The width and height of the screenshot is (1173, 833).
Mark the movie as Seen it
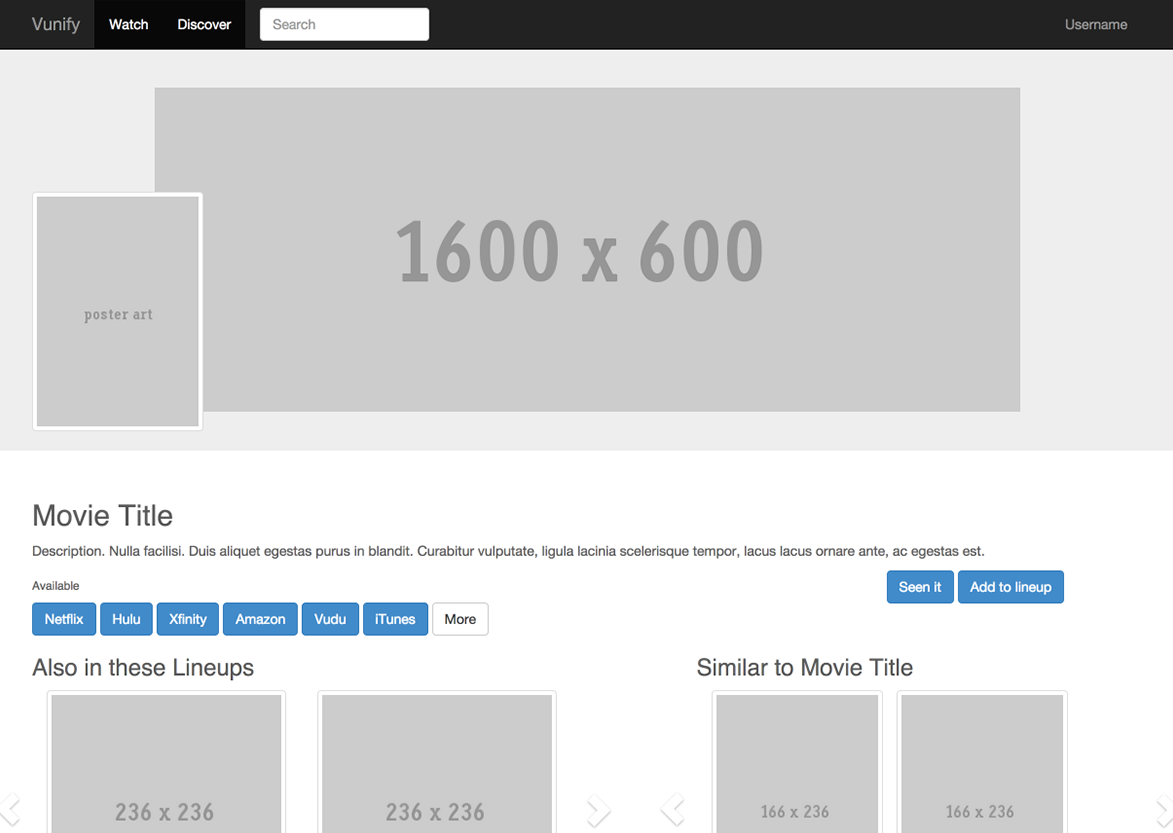pos(919,587)
